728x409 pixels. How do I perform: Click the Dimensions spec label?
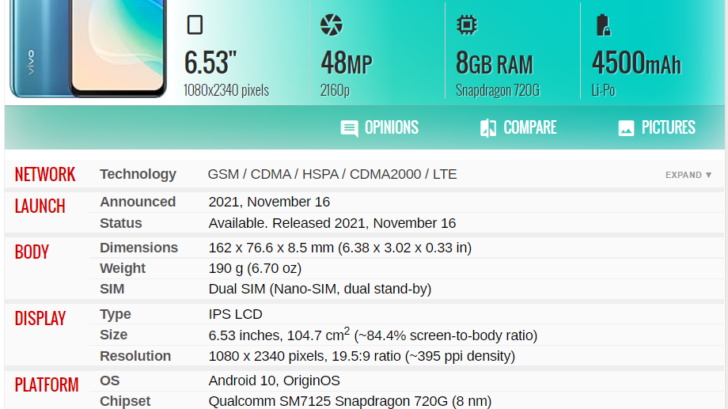139,247
